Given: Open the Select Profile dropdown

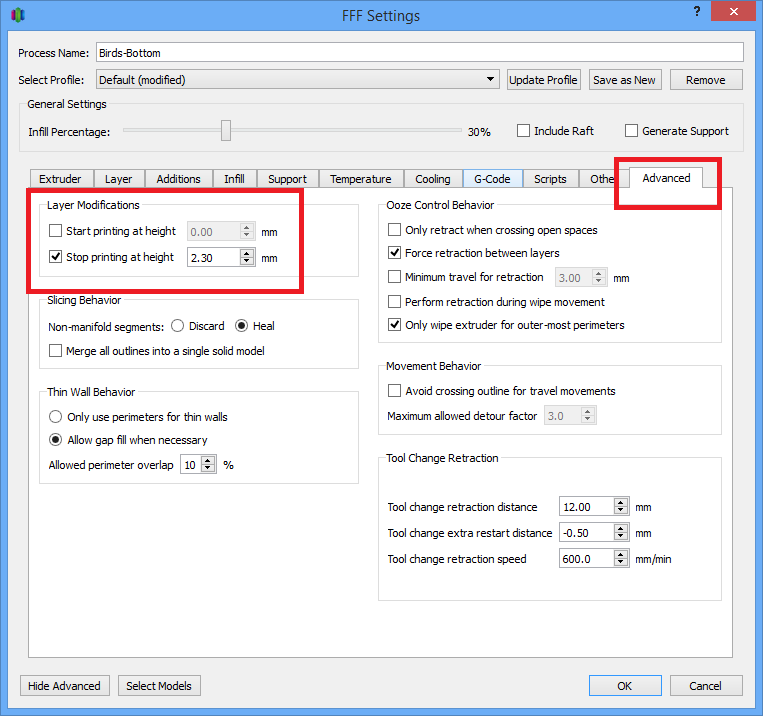Looking at the screenshot, I should pos(298,80).
